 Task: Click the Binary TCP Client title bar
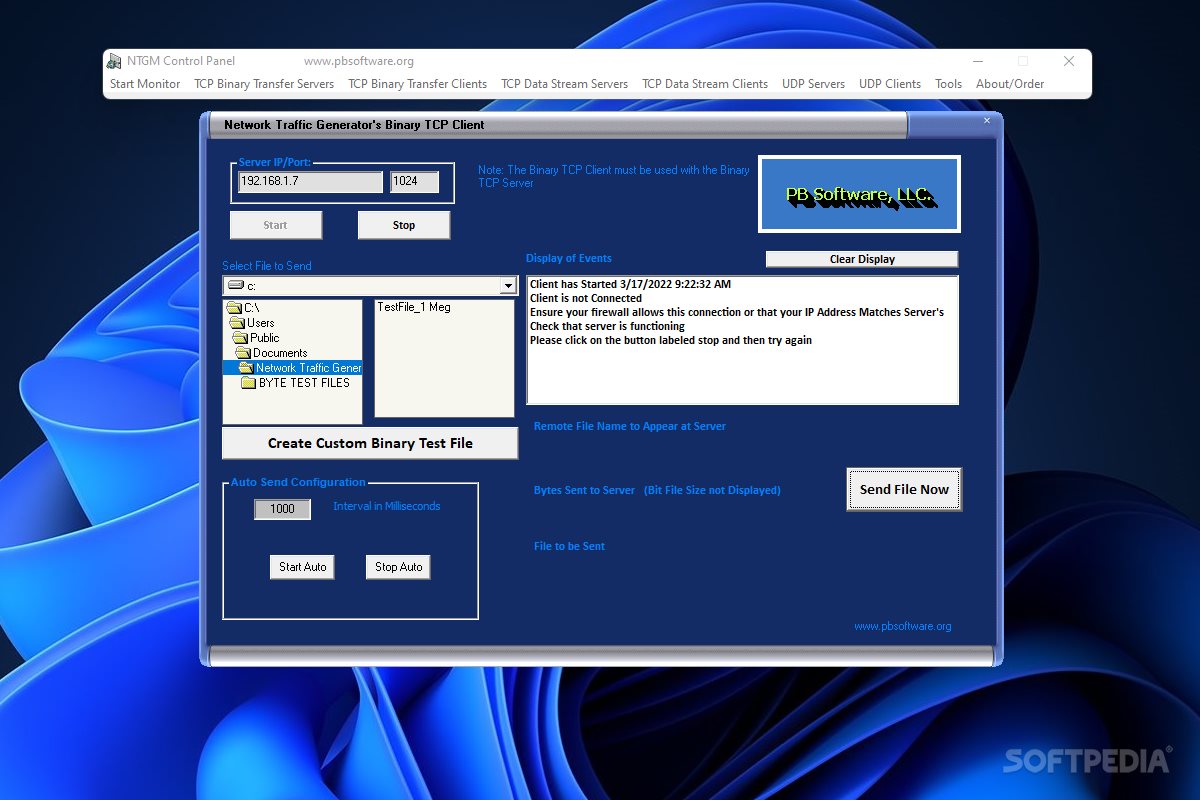click(556, 125)
